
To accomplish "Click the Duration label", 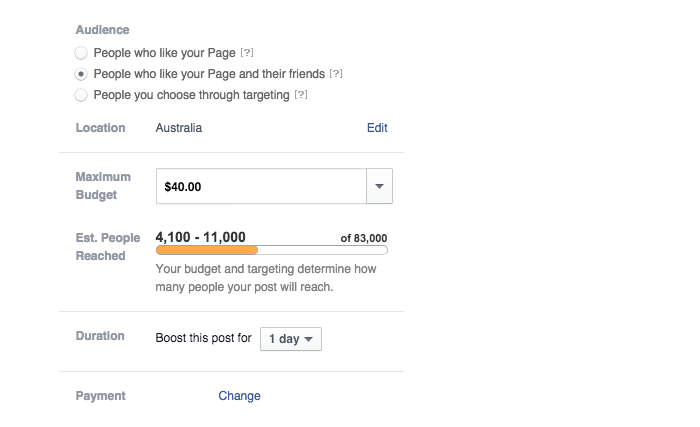I will pyautogui.click(x=100, y=336).
